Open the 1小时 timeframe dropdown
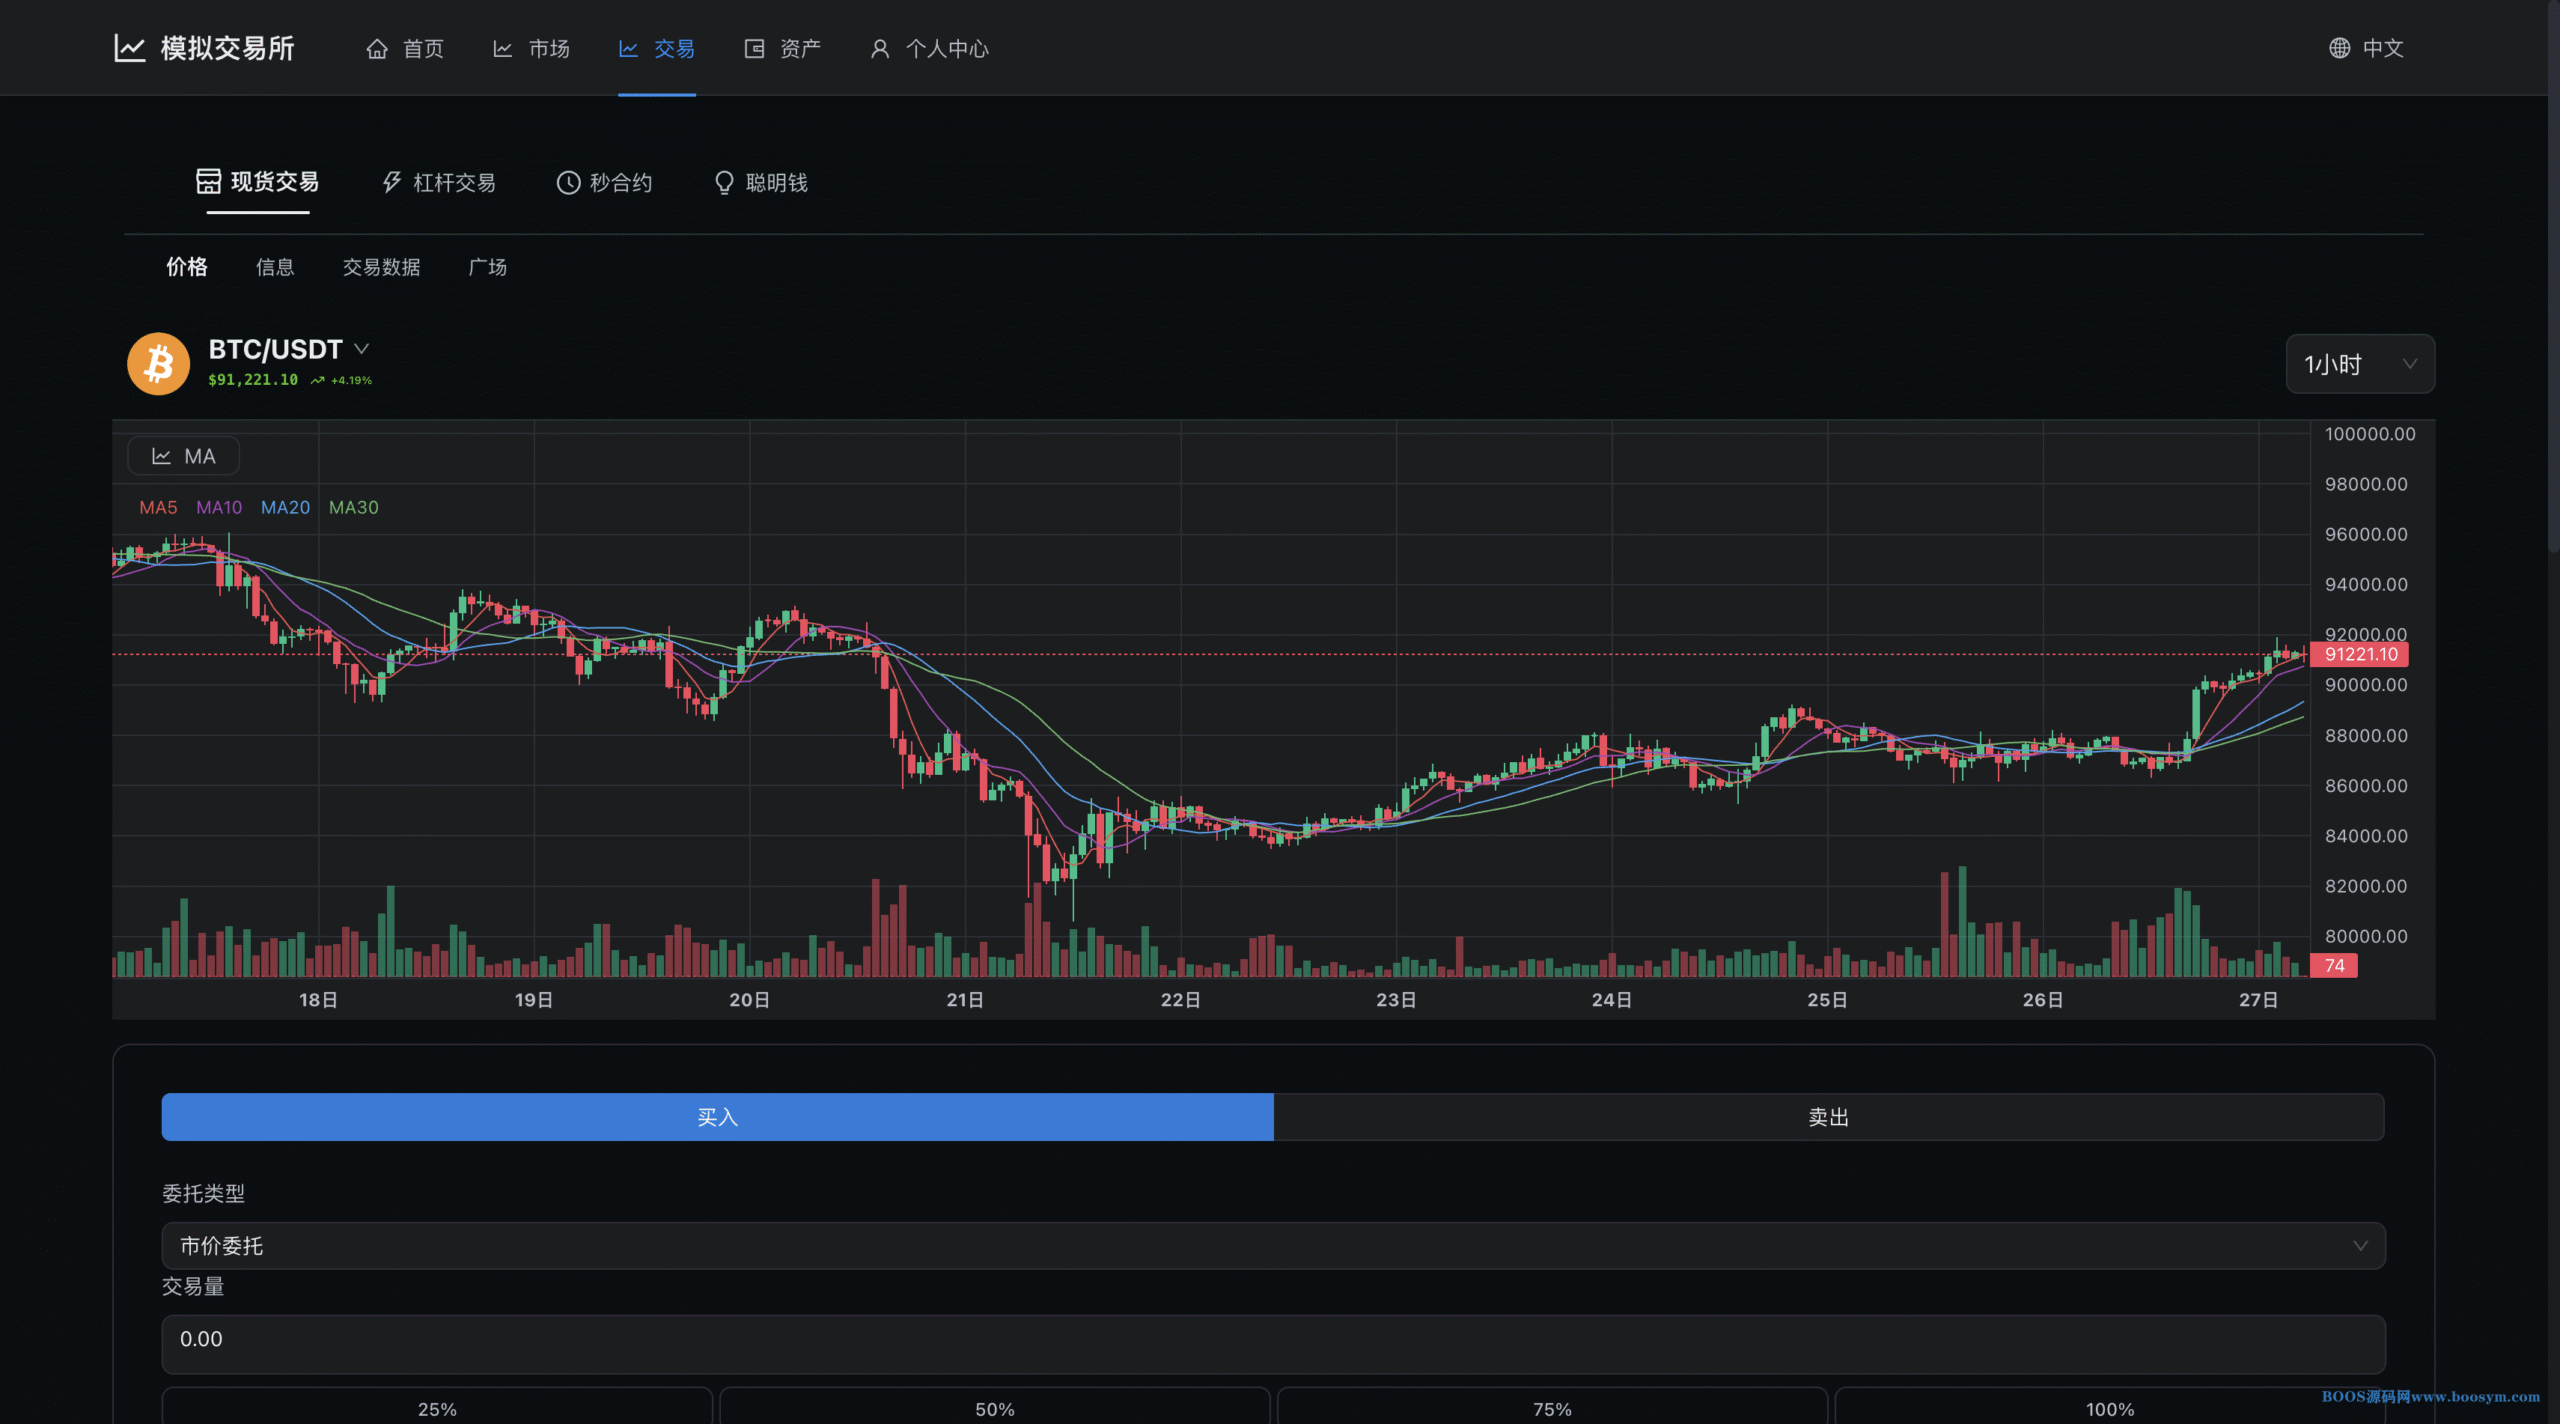This screenshot has height=1424, width=2560. pos(2359,364)
